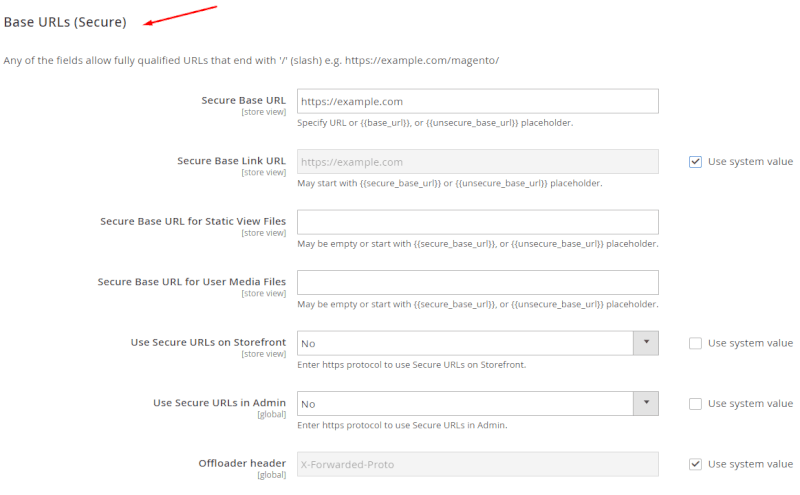Check Use system value for Secure URLs on Storefront
The height and width of the screenshot is (495, 800).
click(695, 343)
